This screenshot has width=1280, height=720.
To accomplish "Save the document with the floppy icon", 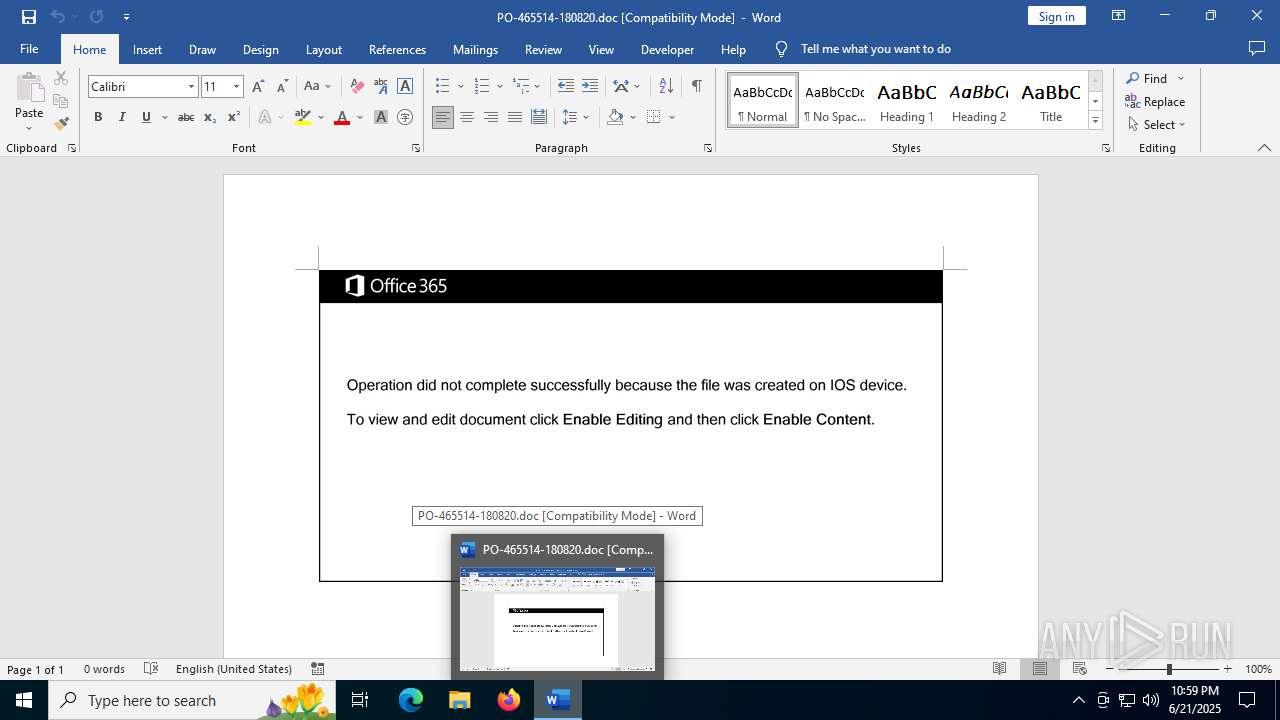I will [x=29, y=17].
